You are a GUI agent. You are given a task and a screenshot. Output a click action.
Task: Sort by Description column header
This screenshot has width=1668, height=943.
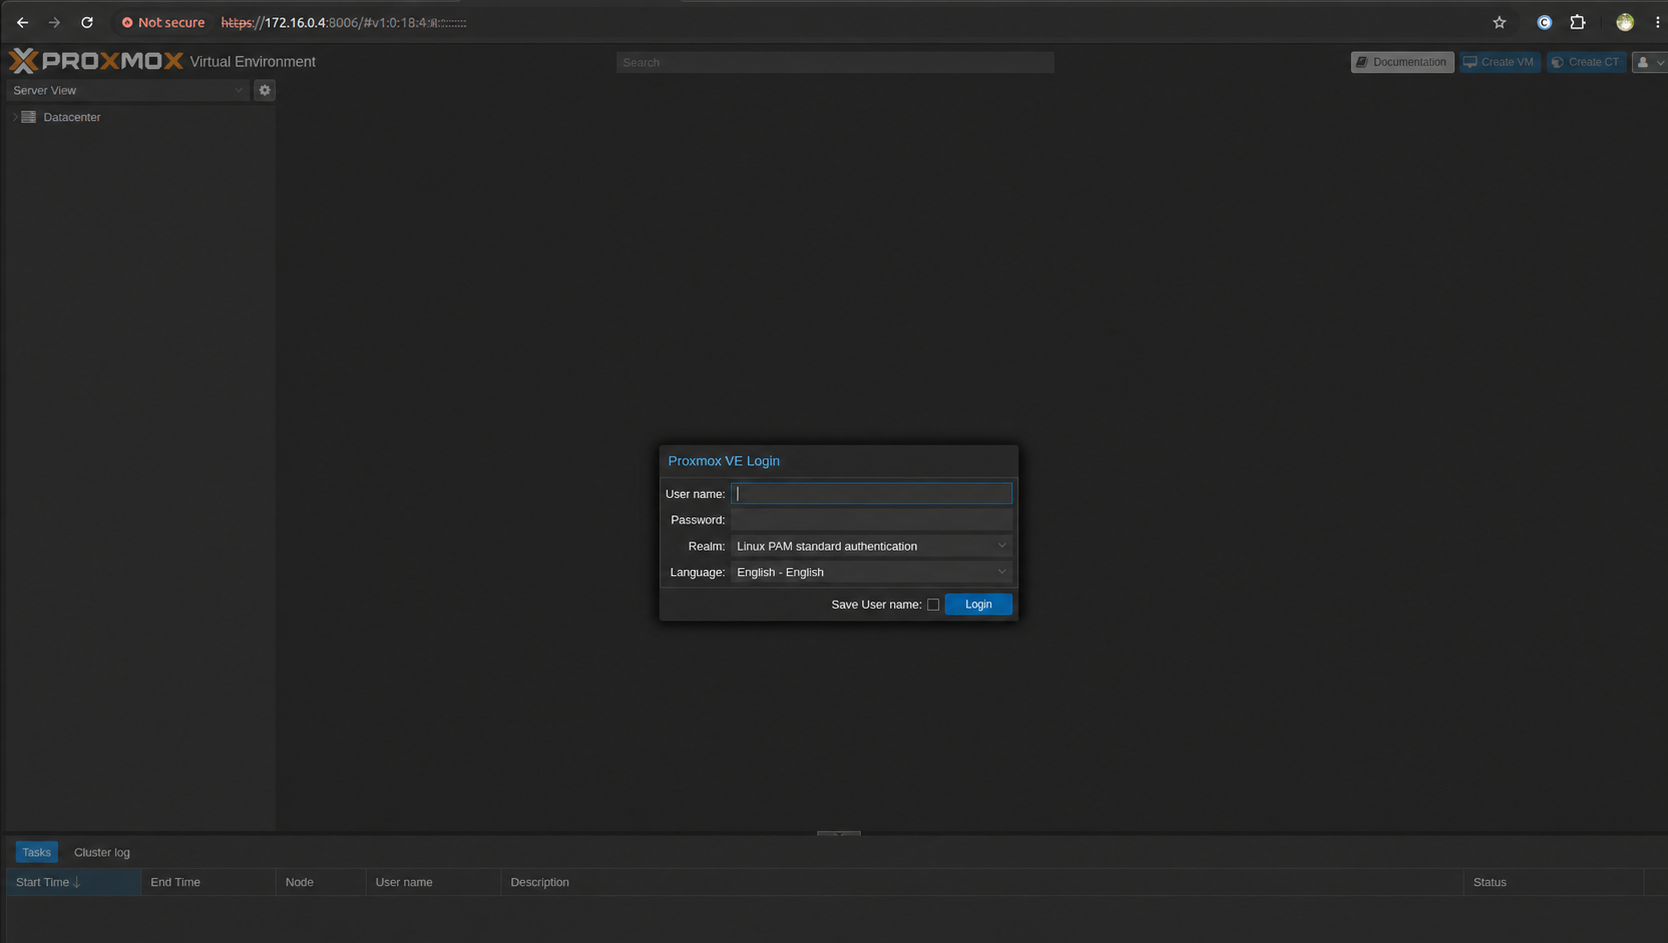[982, 882]
